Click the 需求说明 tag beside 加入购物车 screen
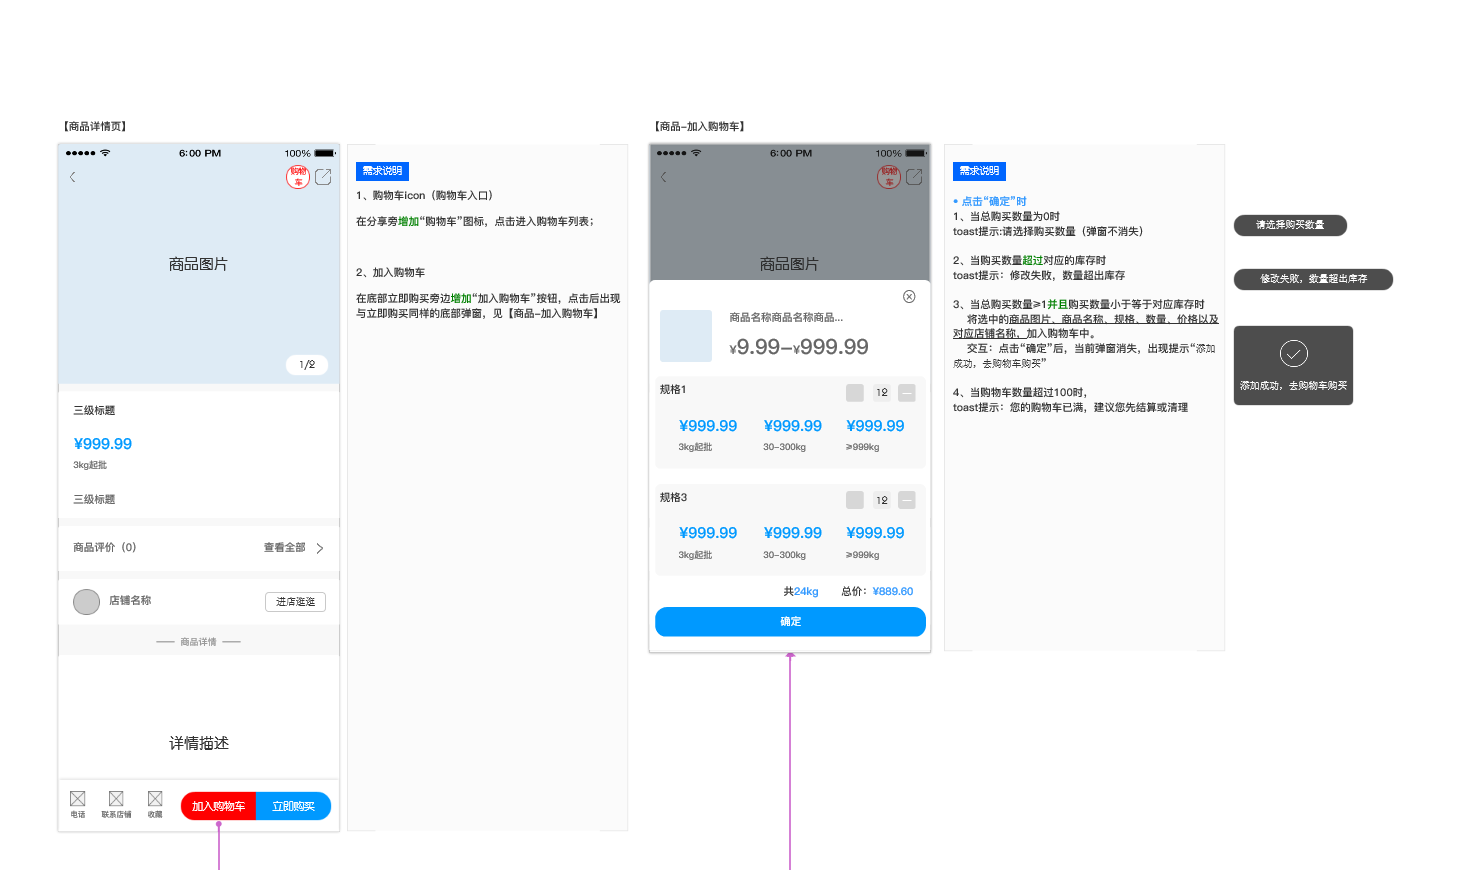The width and height of the screenshot is (1474, 870). (979, 171)
